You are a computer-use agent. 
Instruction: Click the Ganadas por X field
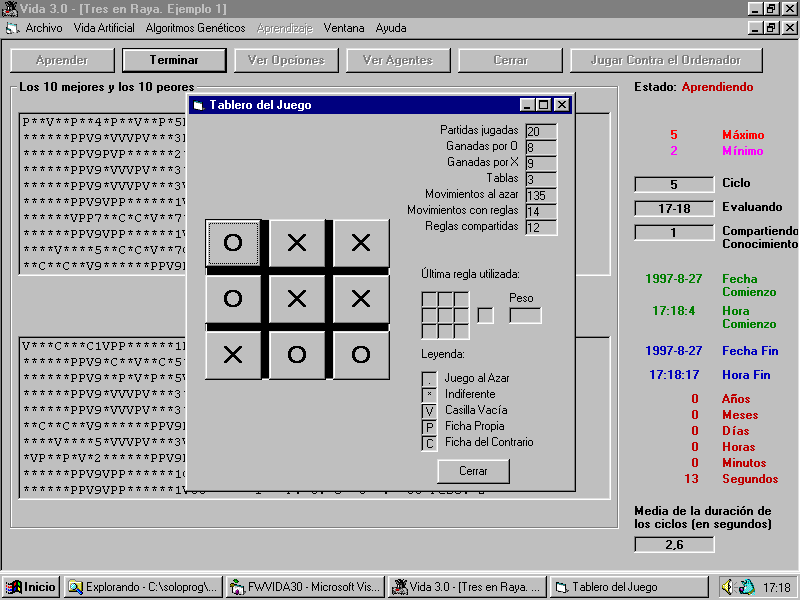point(541,163)
